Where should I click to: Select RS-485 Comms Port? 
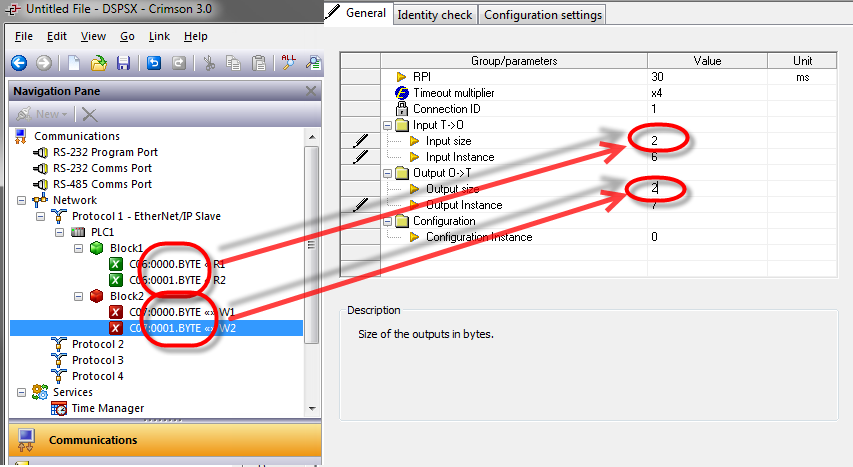(102, 185)
